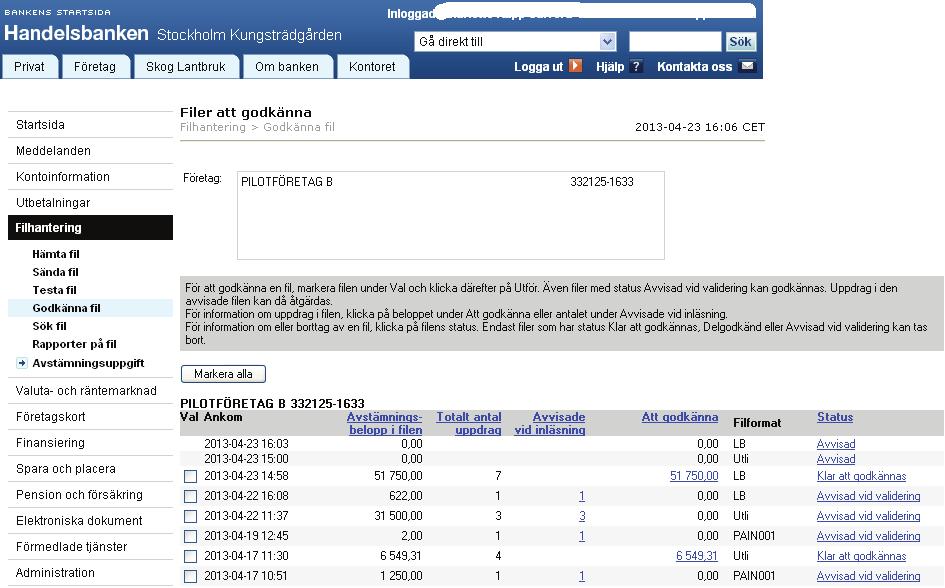Open Avvisad status for 2013-04-23 15:00
Viewport: 945px width, 588px height.
tap(836, 459)
